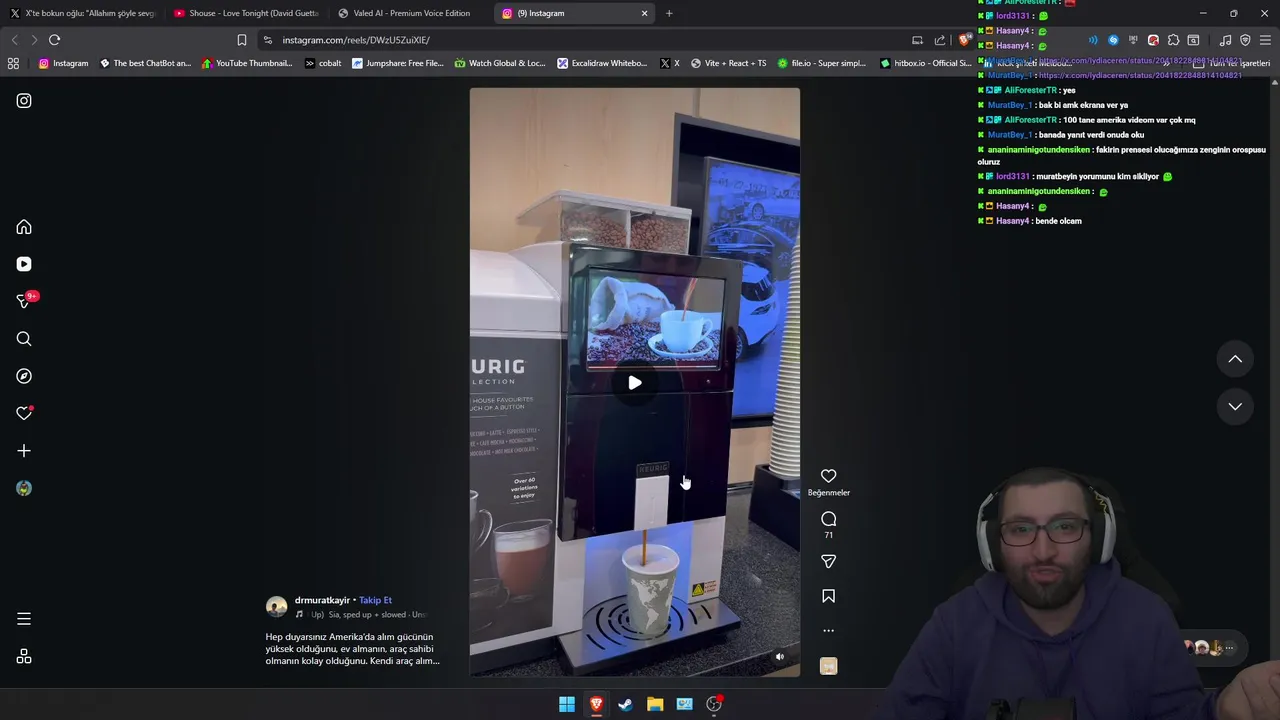Screen dimensions: 1280x720
Task: Open YouTube Thumbnail bookmark
Action: pos(247,63)
